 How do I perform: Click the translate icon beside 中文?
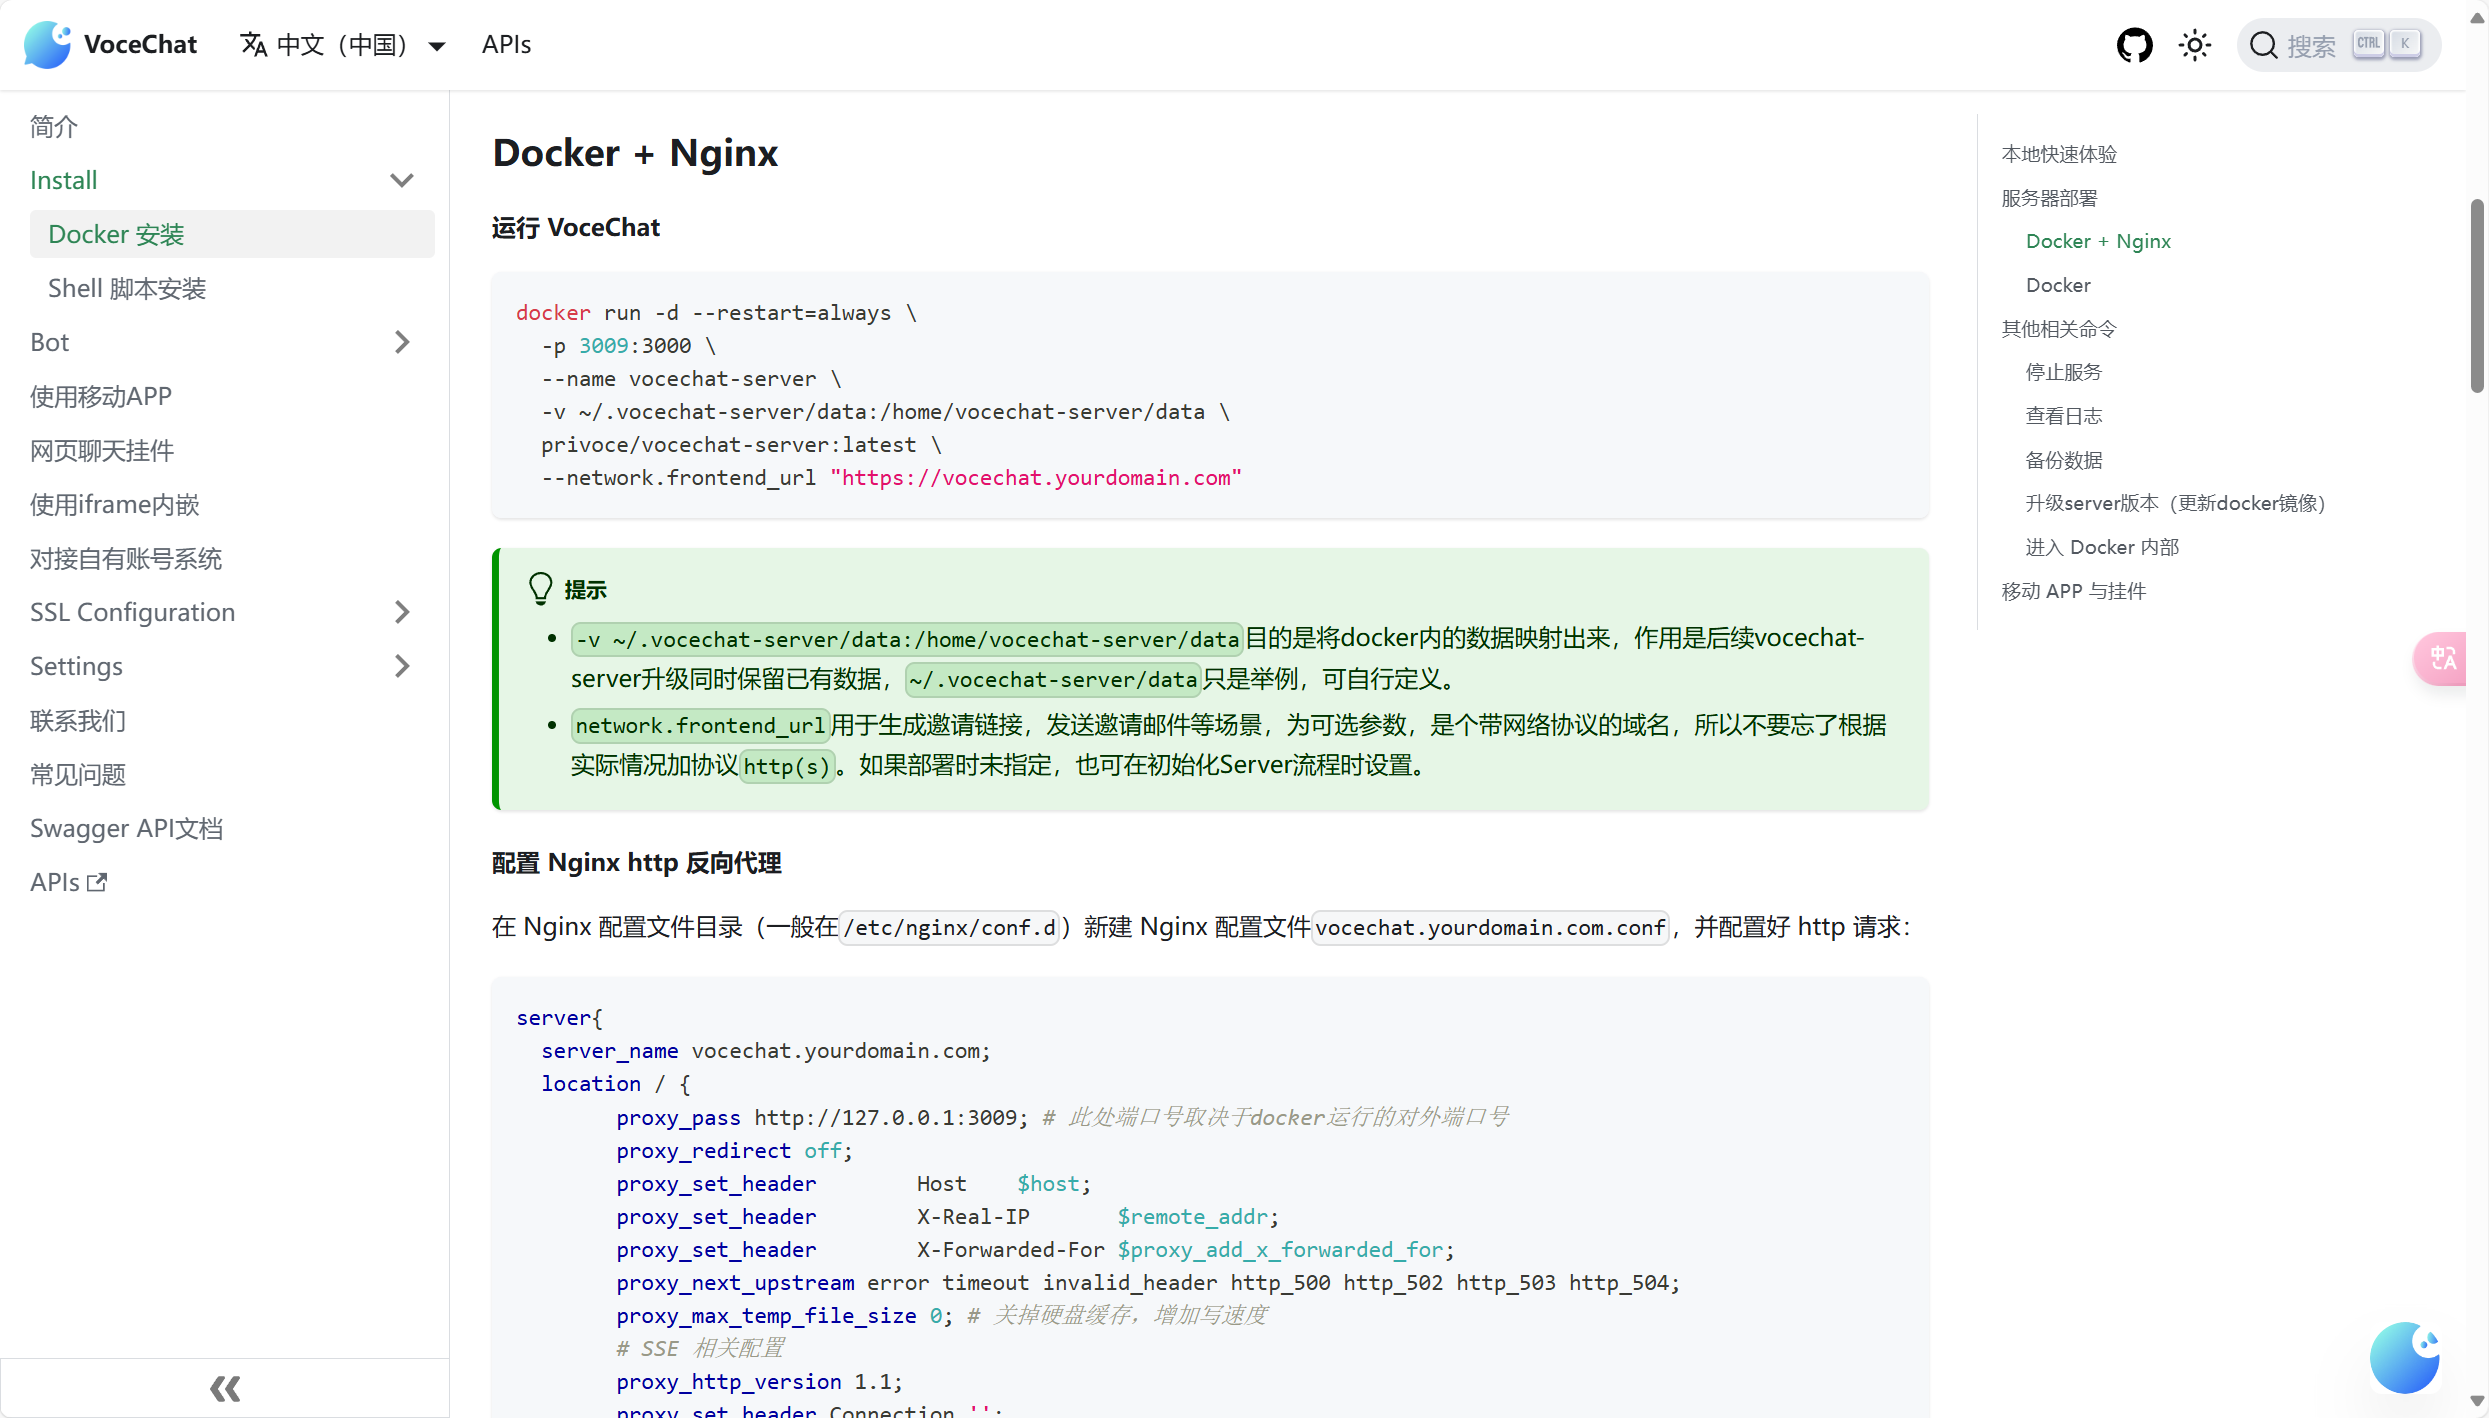click(253, 45)
